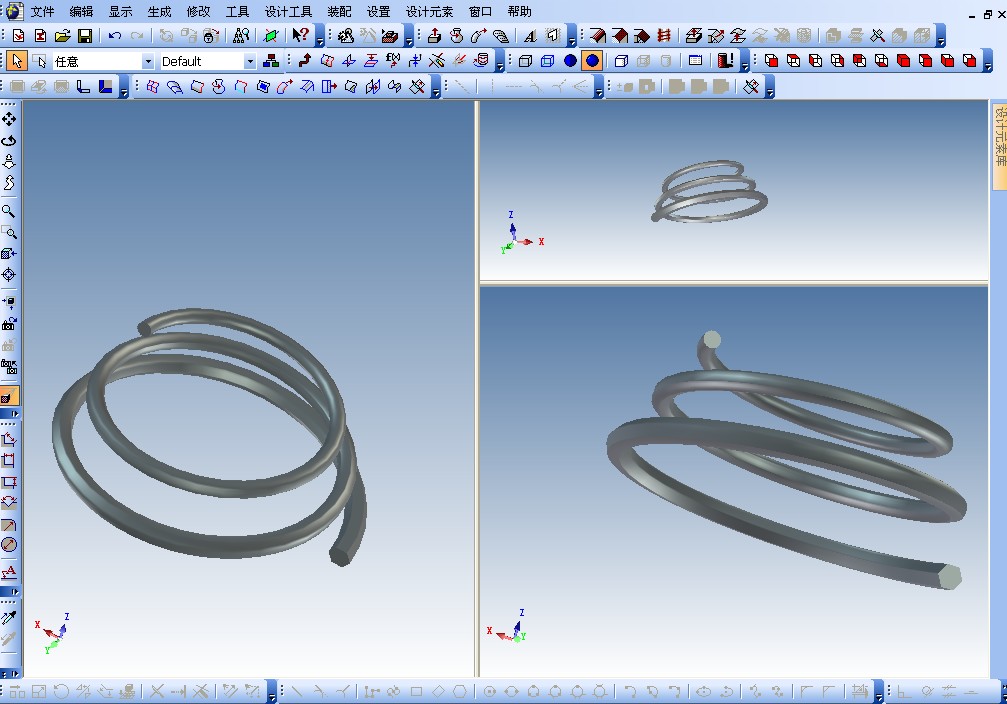The image size is (1007, 704).
Task: Click the dark red bent arrow icon
Action: 305,61
